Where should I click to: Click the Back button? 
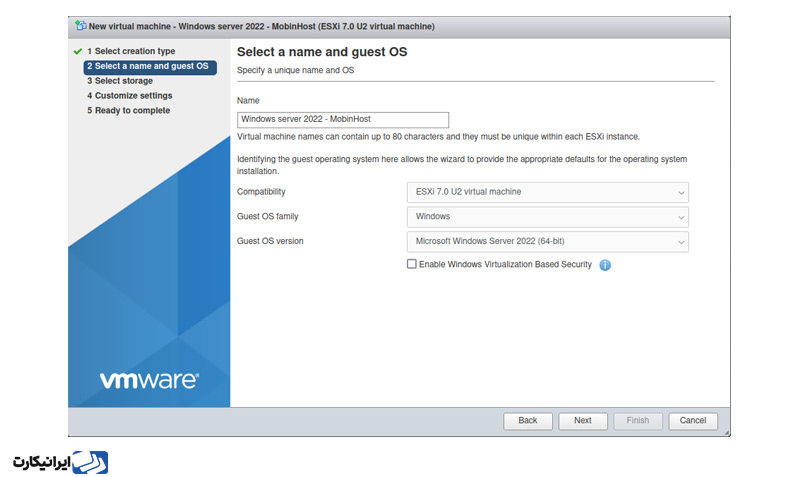pyautogui.click(x=528, y=421)
